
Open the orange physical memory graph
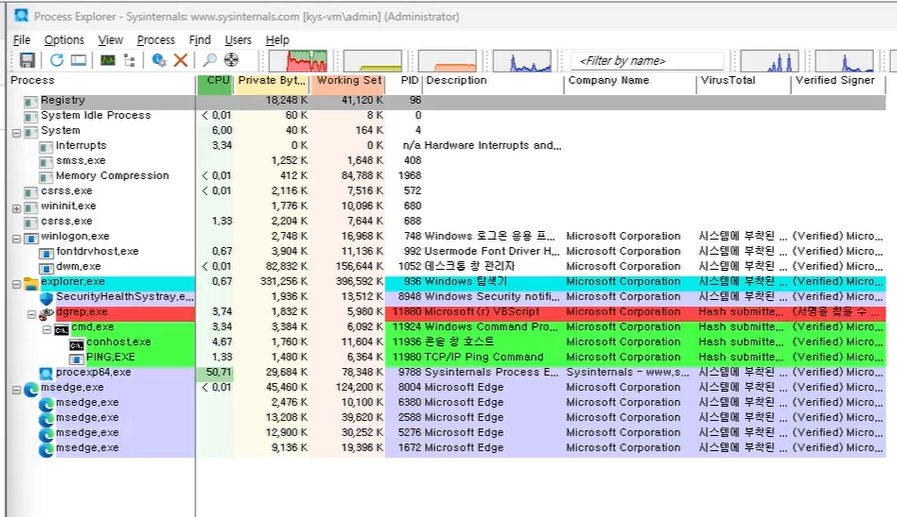click(x=447, y=61)
